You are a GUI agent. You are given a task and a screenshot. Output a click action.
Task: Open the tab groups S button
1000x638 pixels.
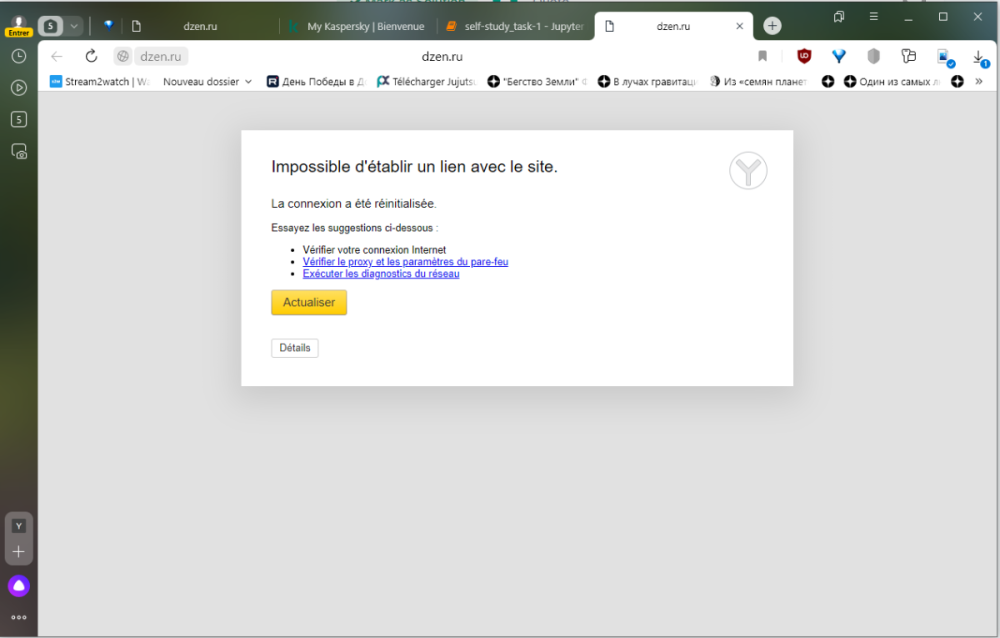[x=51, y=26]
